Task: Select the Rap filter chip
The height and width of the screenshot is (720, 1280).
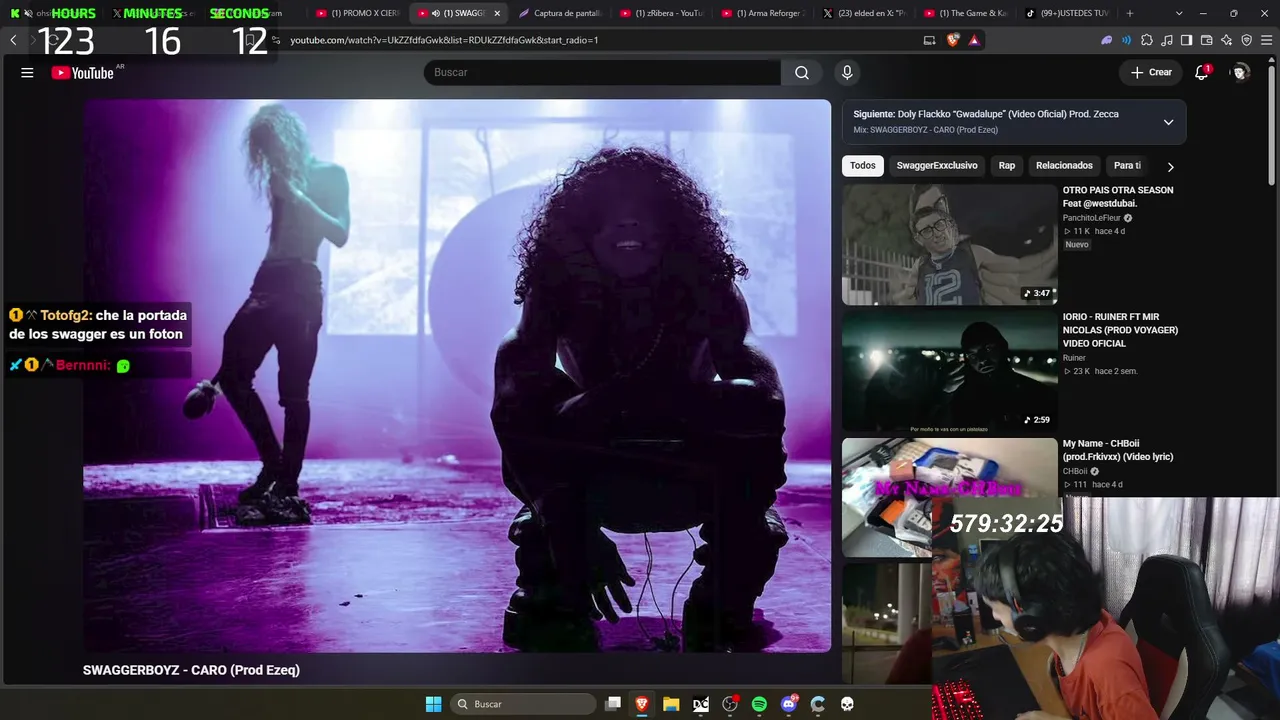Action: (x=1007, y=166)
